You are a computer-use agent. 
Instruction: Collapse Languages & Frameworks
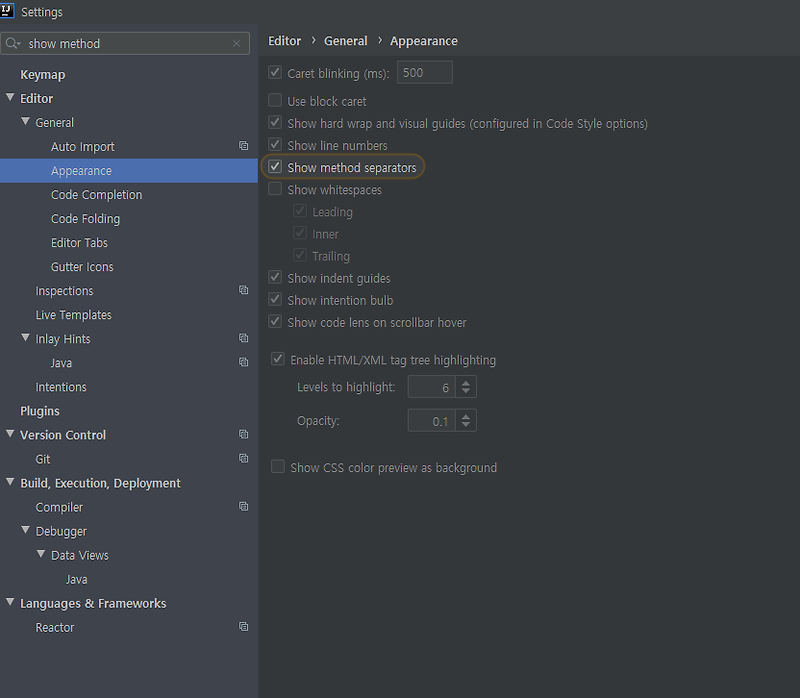point(9,603)
